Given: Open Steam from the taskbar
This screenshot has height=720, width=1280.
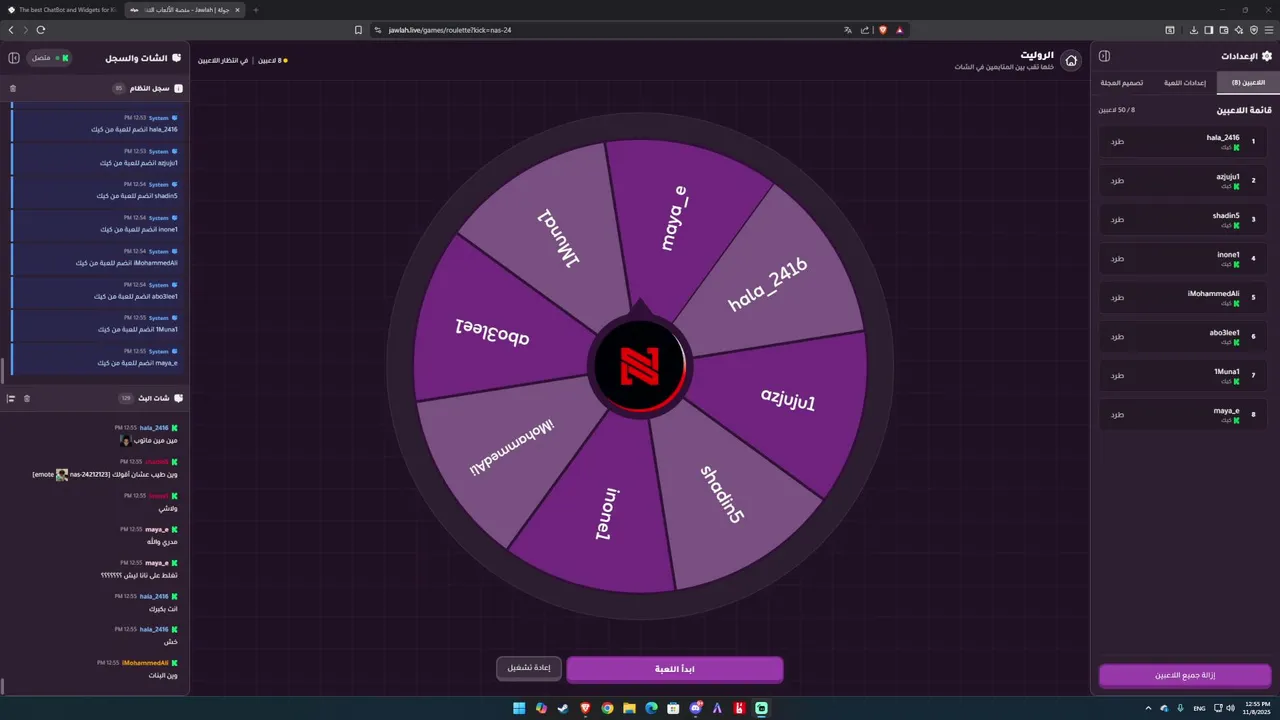Looking at the screenshot, I should point(563,708).
